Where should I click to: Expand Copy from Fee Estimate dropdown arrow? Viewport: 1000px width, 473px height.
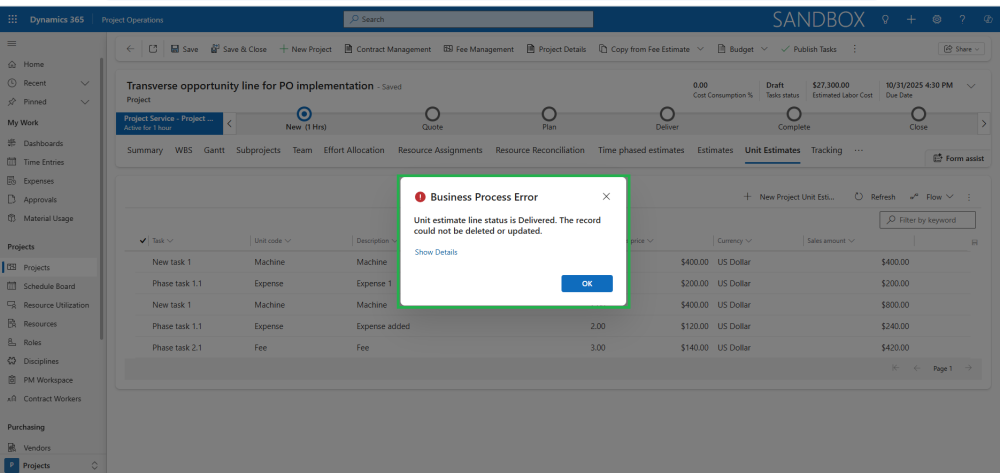click(x=700, y=49)
